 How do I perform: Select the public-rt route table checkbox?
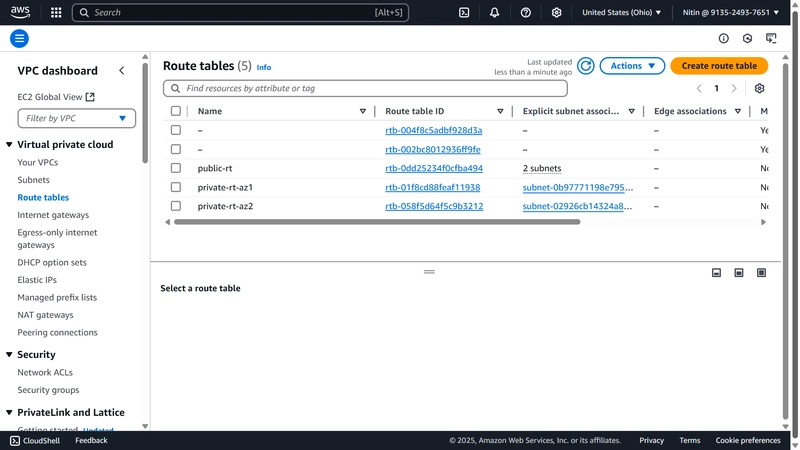[176, 168]
